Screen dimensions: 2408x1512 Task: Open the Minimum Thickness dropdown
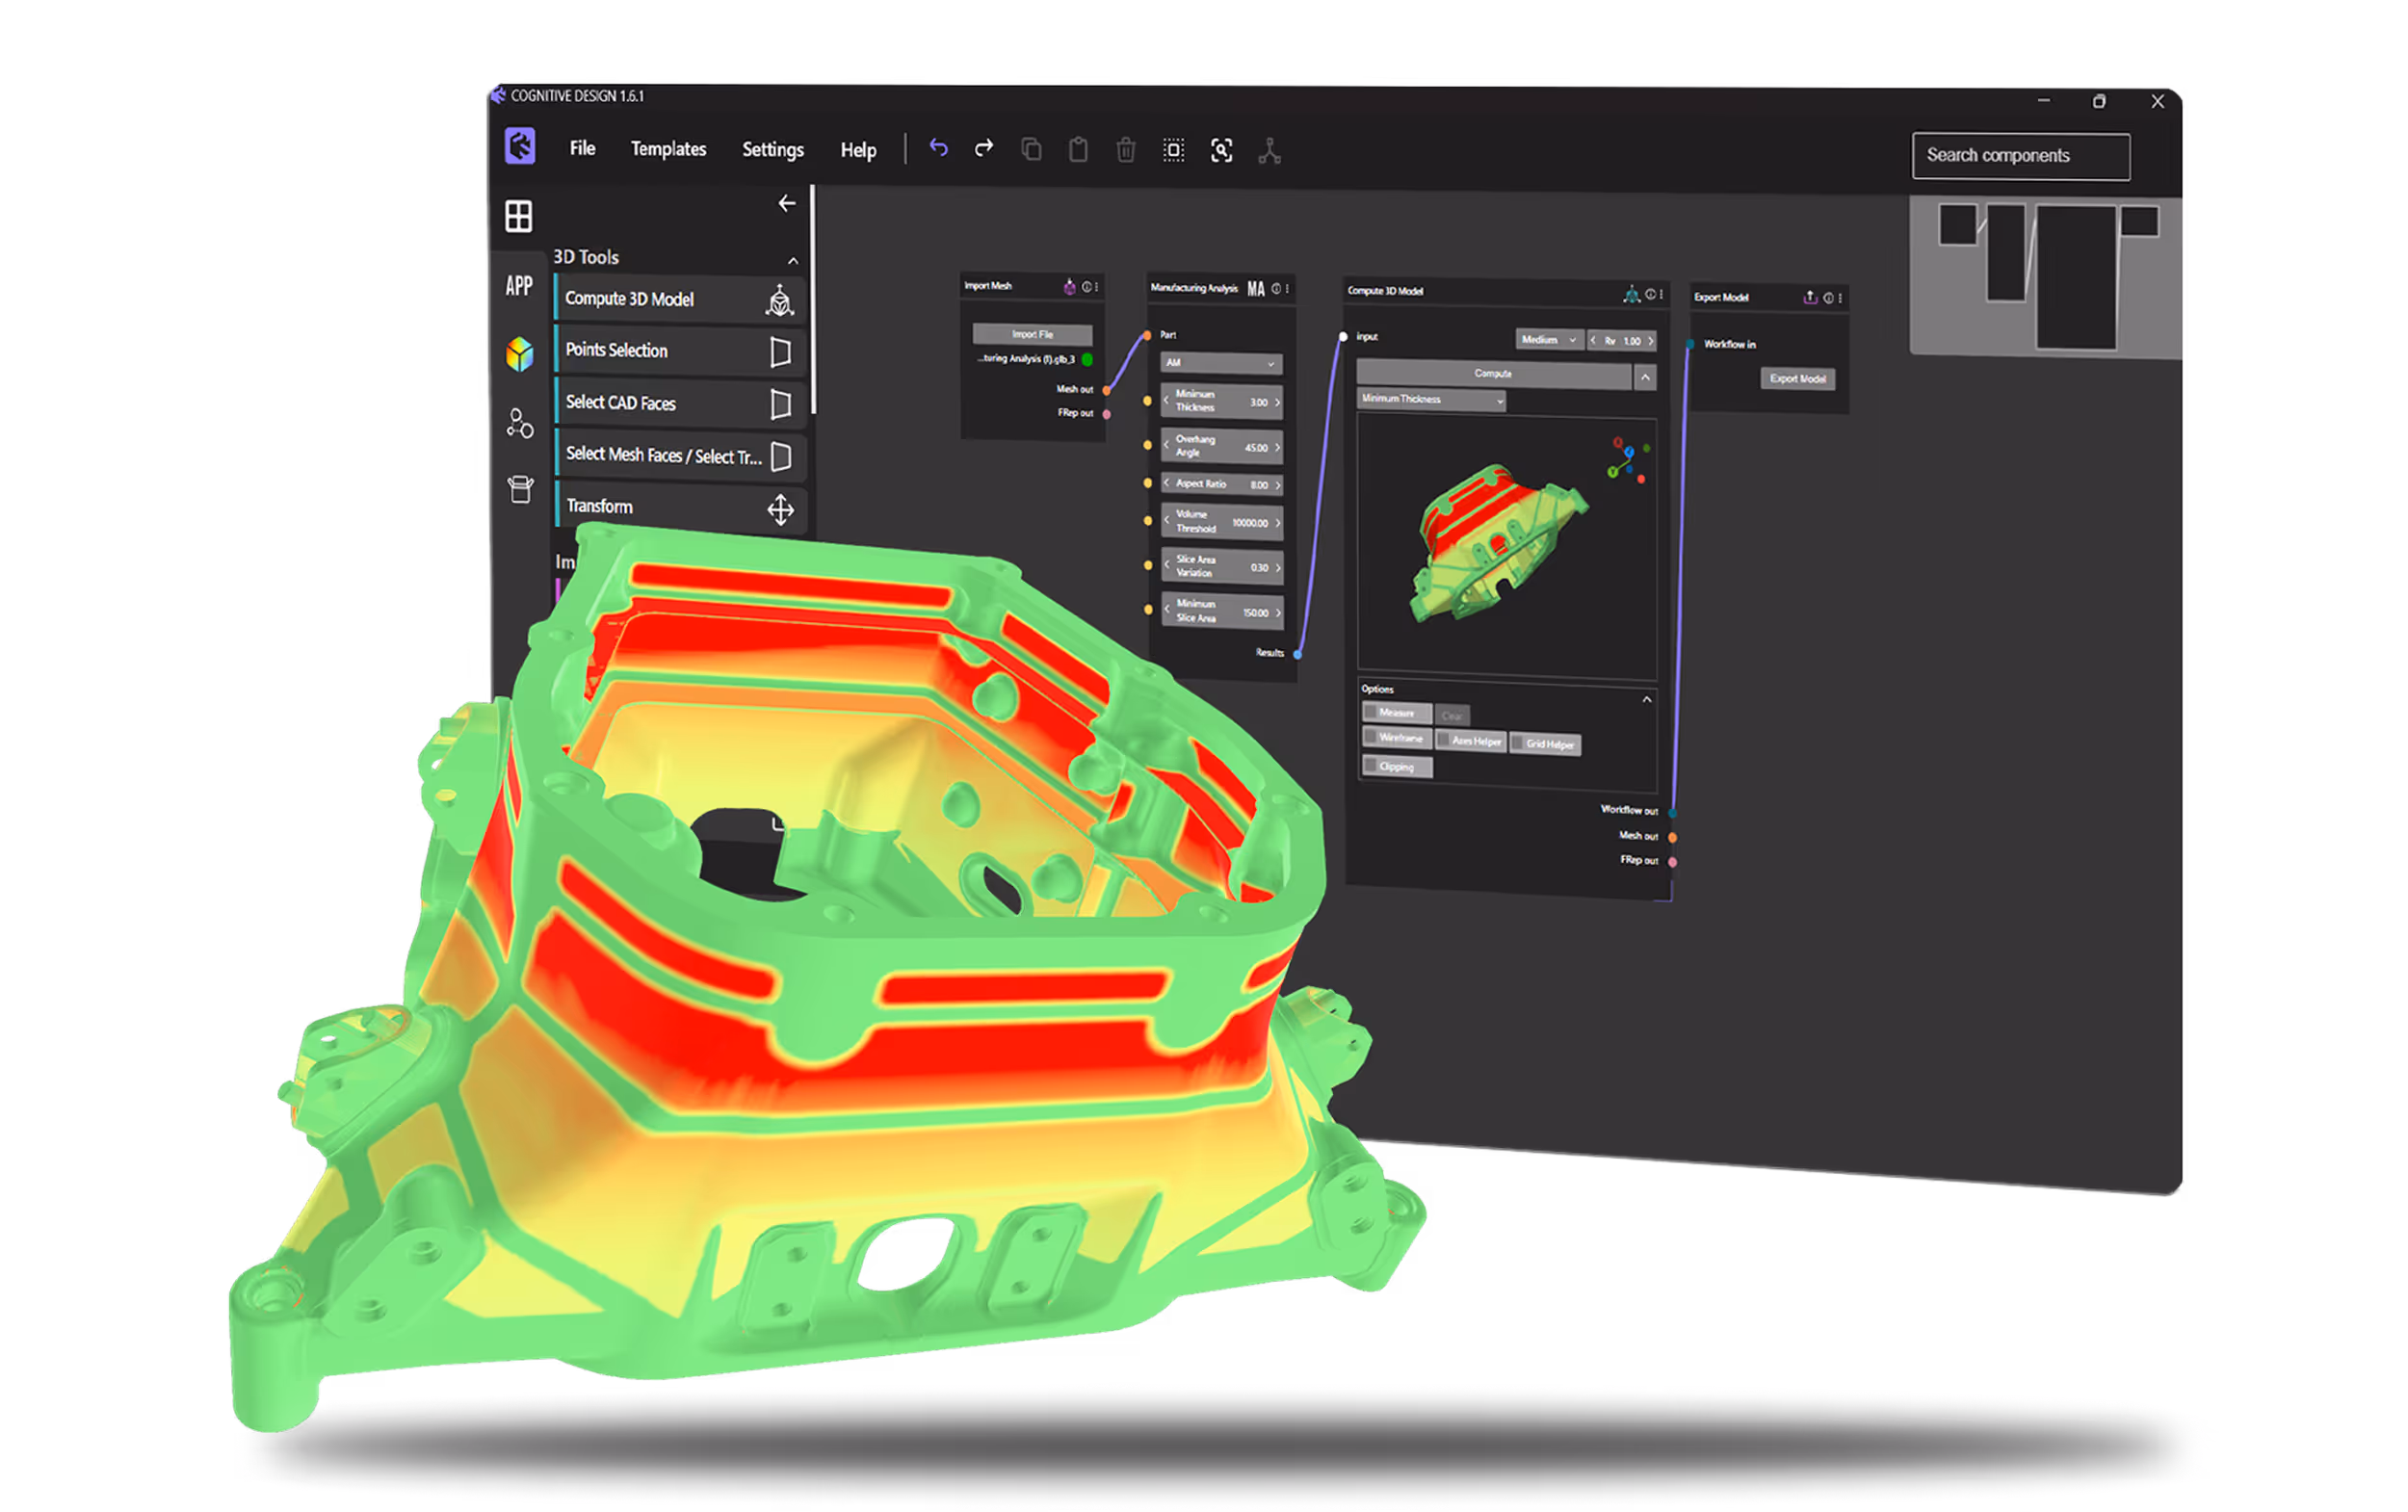(x=1431, y=399)
